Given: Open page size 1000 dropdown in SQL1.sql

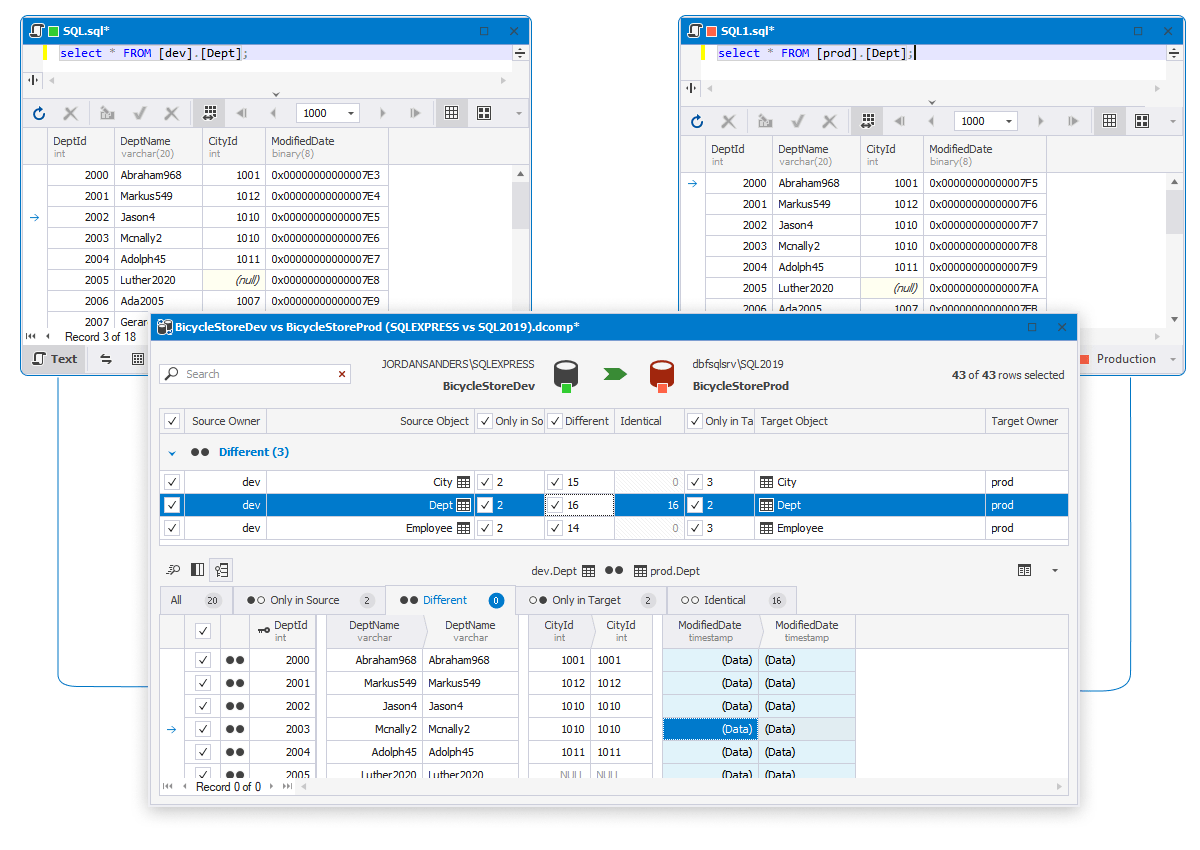Looking at the screenshot, I should (1009, 122).
